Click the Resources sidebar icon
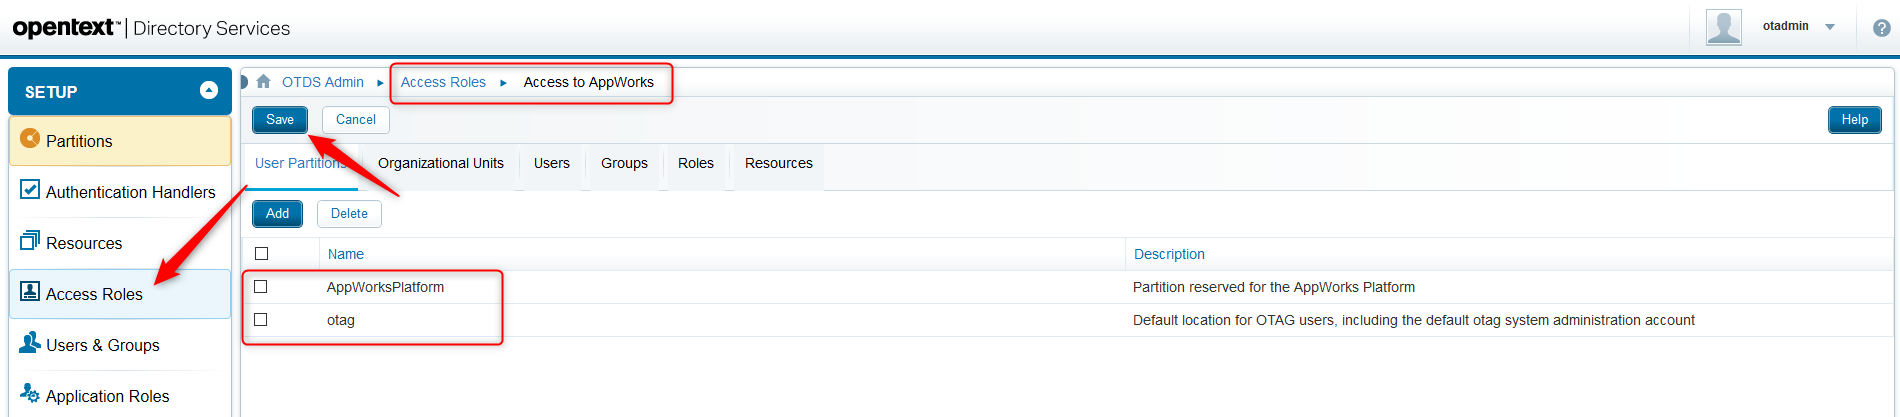The image size is (1900, 417). pos(30,241)
